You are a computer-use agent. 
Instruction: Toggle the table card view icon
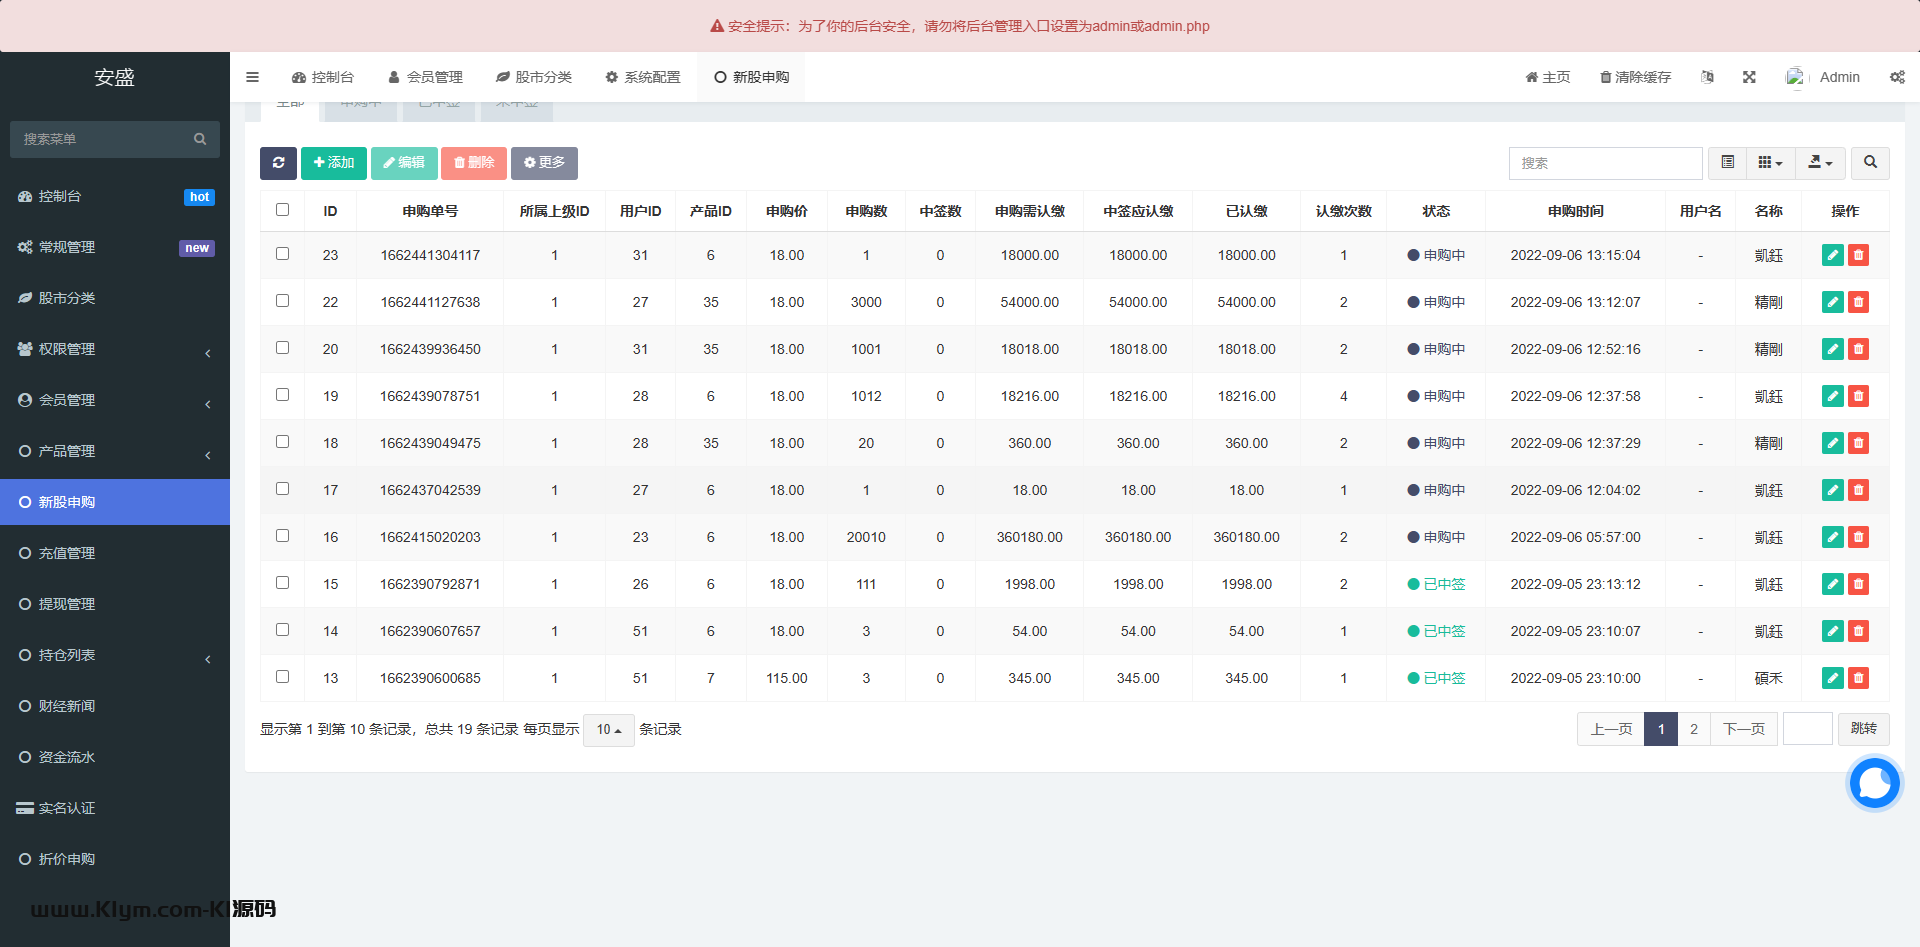[x=1727, y=163]
